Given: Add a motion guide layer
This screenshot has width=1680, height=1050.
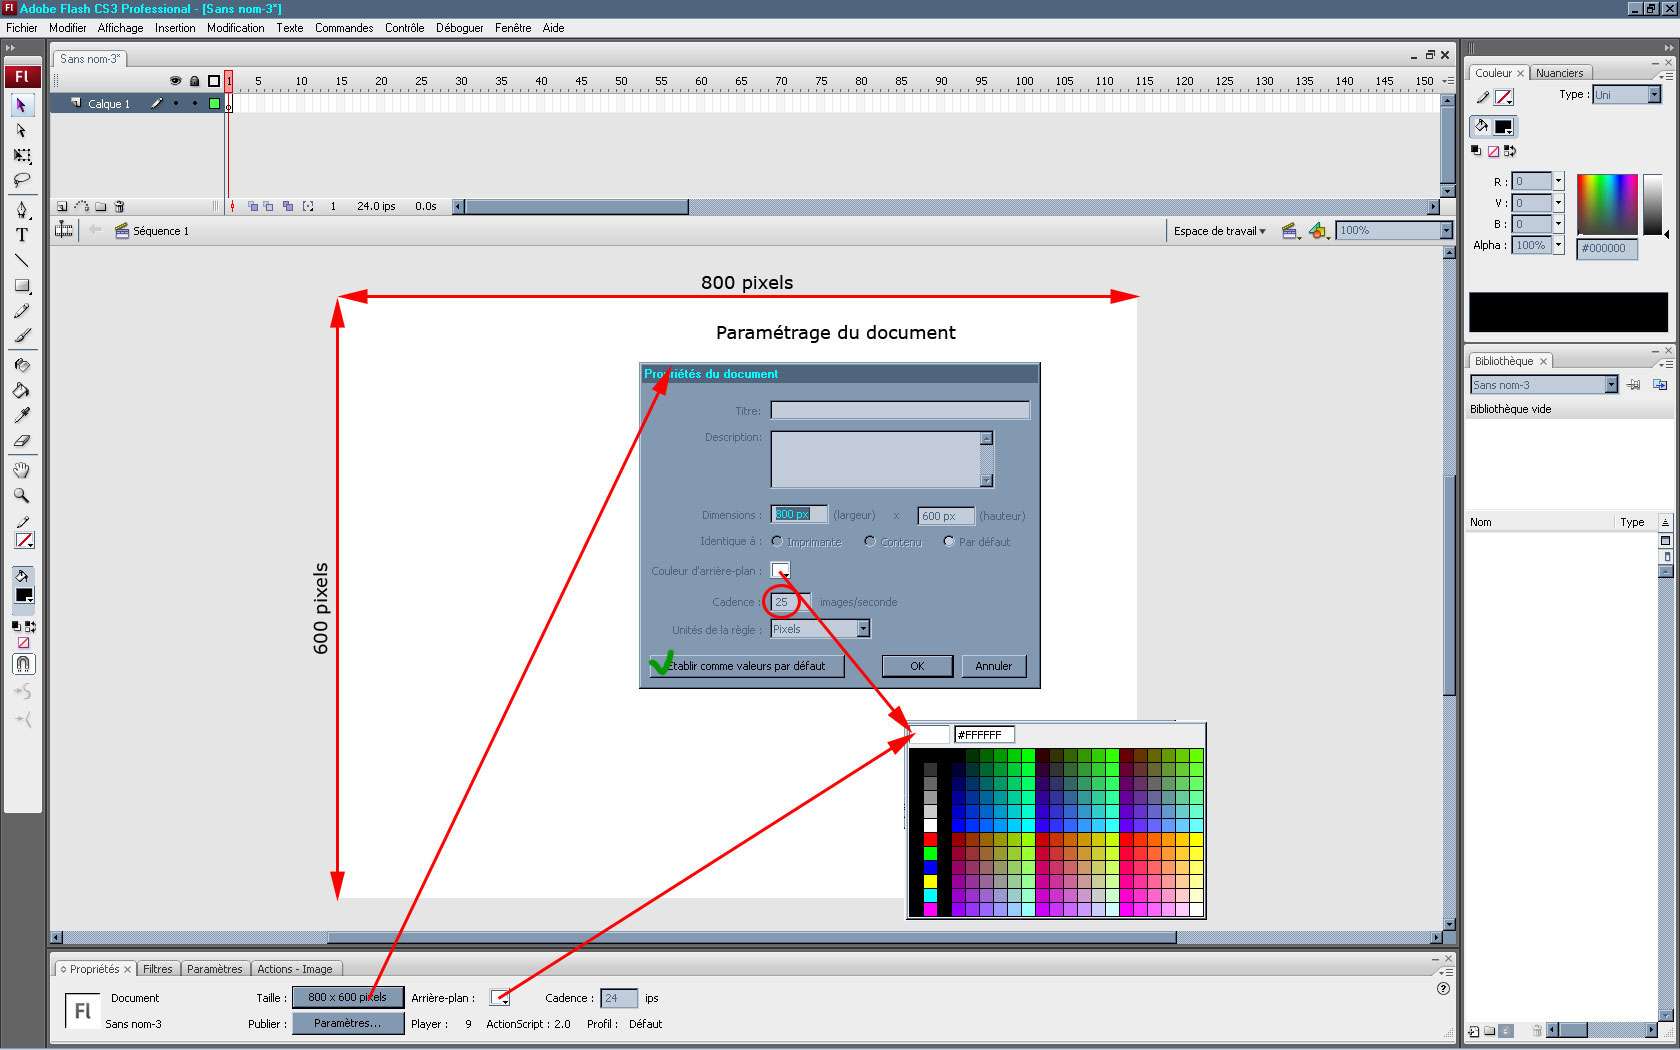Looking at the screenshot, I should [82, 207].
